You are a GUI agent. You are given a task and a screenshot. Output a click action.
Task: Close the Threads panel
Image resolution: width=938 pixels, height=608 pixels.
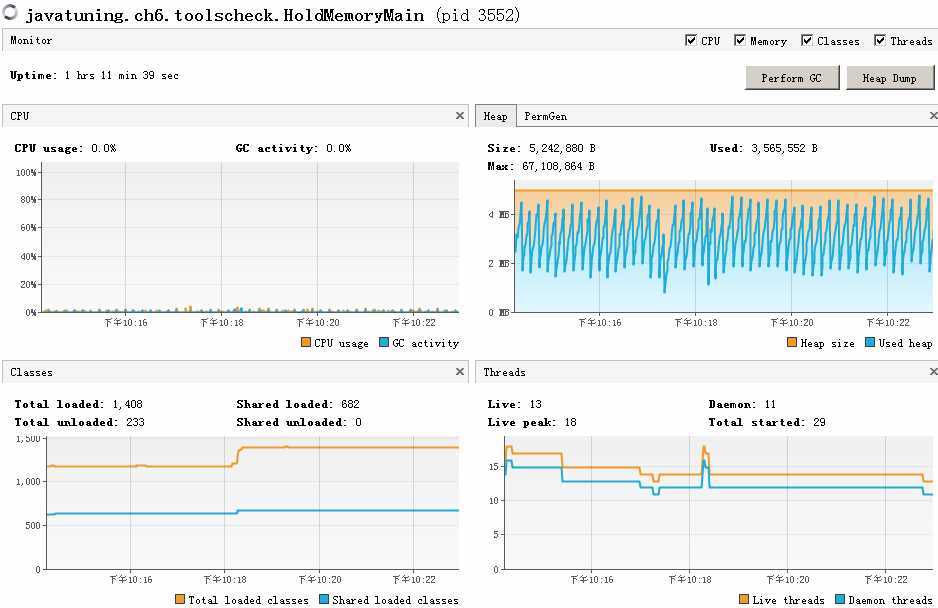(933, 372)
